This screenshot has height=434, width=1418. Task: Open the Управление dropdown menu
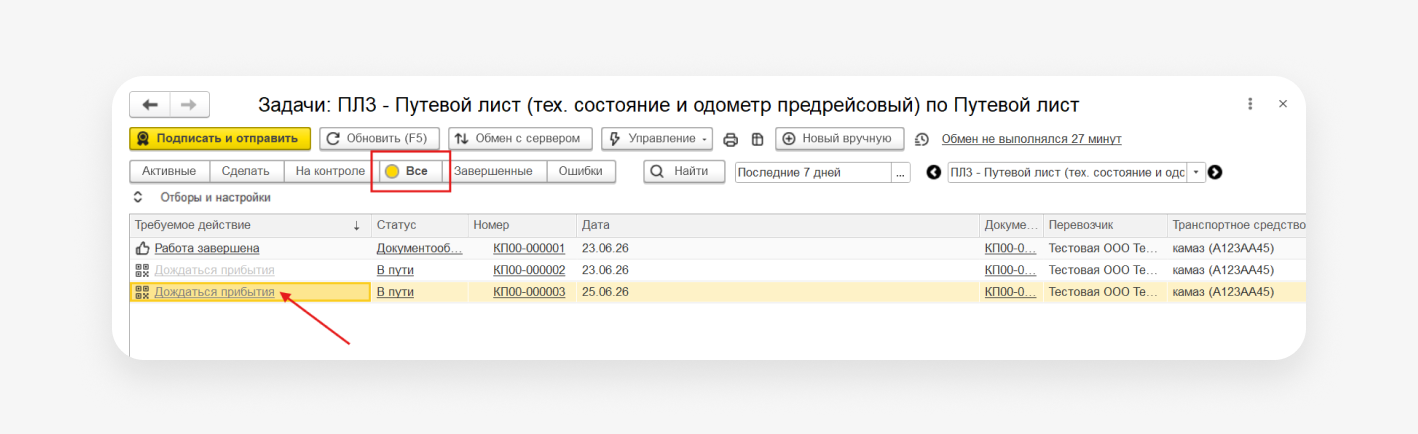(657, 138)
